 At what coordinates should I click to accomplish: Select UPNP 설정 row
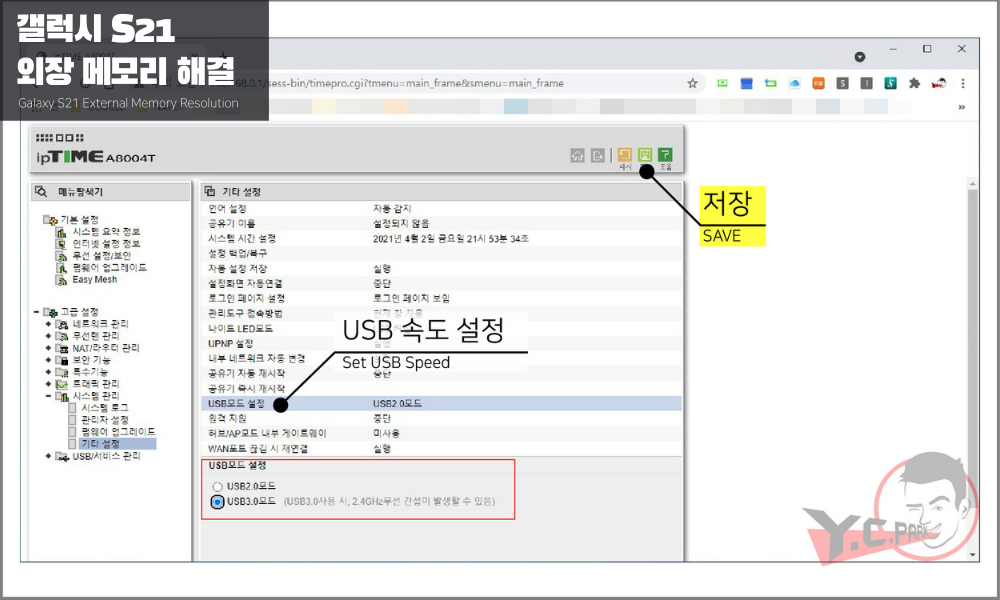point(443,343)
